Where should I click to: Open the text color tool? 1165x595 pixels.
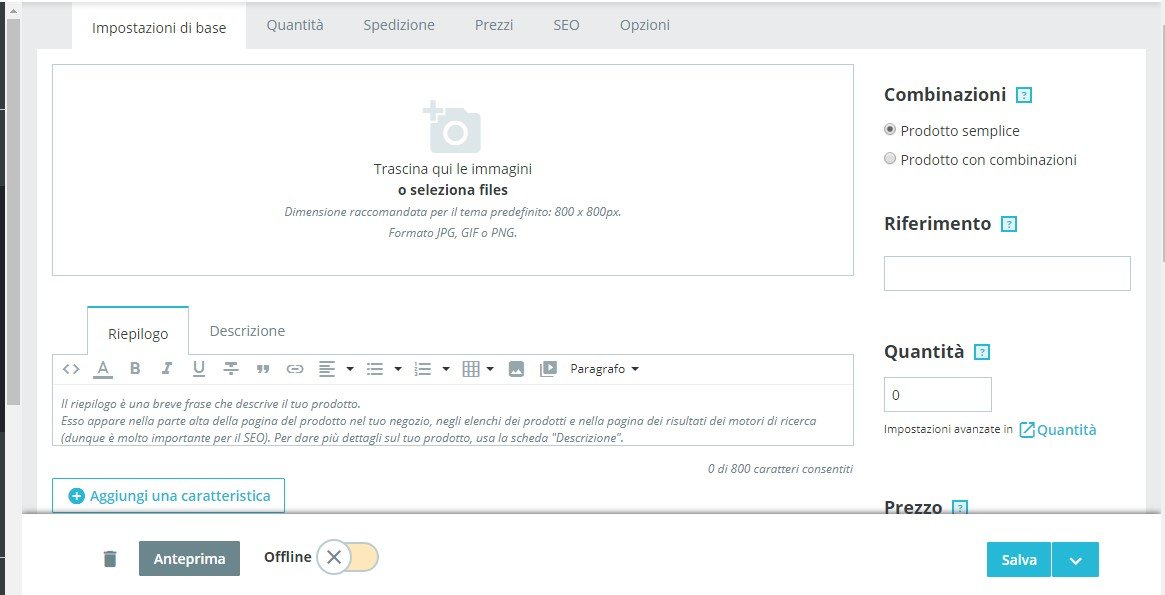pos(103,368)
